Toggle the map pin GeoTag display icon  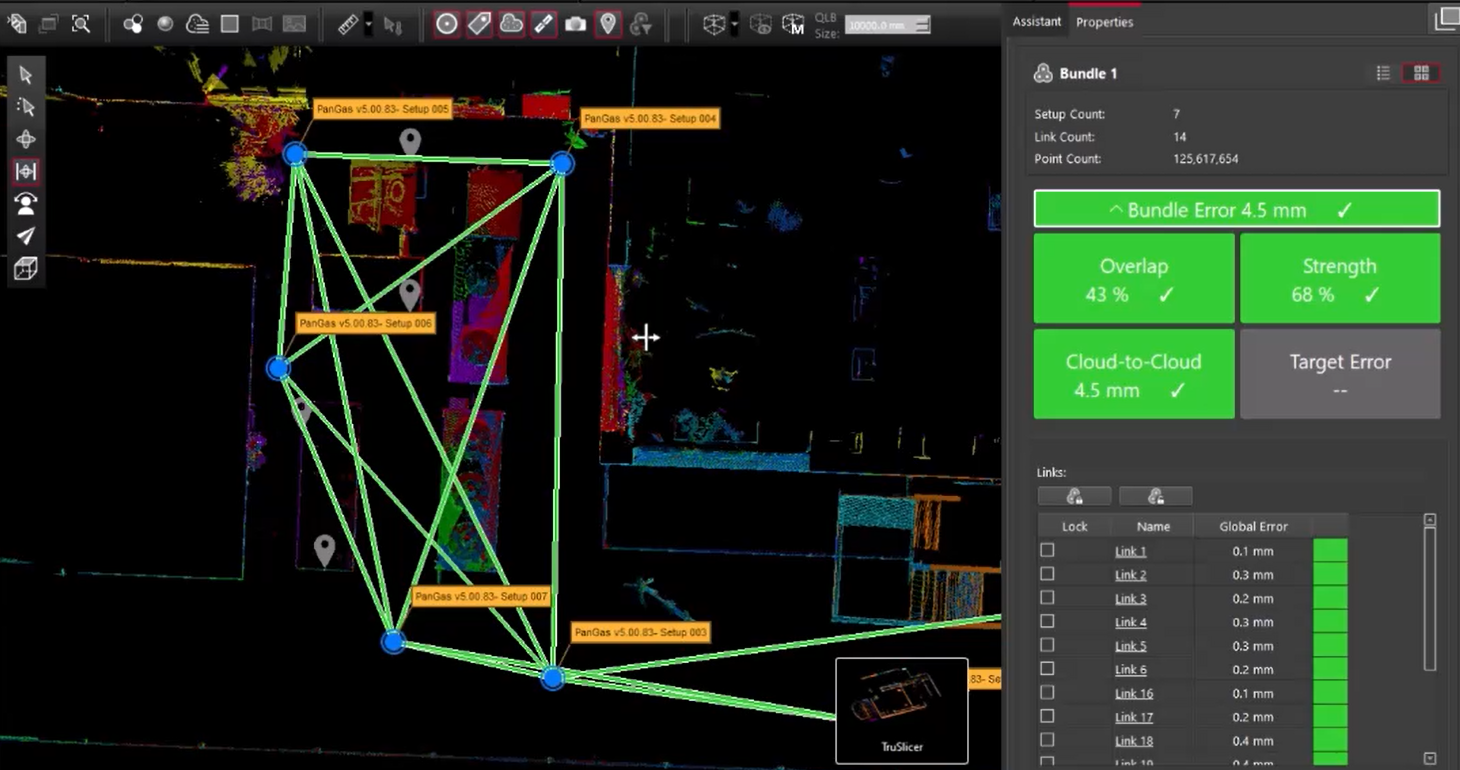[607, 24]
